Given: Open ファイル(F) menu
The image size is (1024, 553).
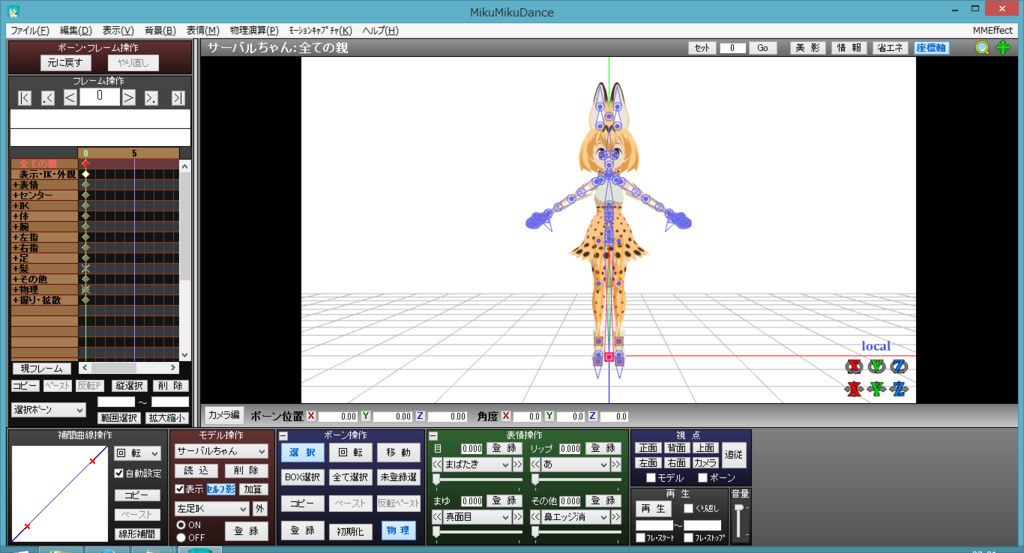Looking at the screenshot, I should coord(30,31).
